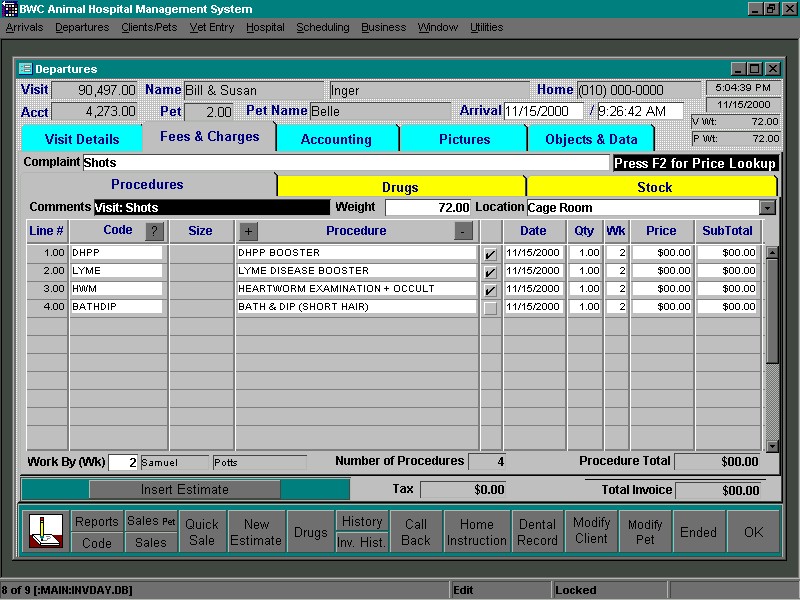Screen dimensions: 800x600
Task: Click the Arrival time field 9:26:42 AM
Action: point(640,111)
